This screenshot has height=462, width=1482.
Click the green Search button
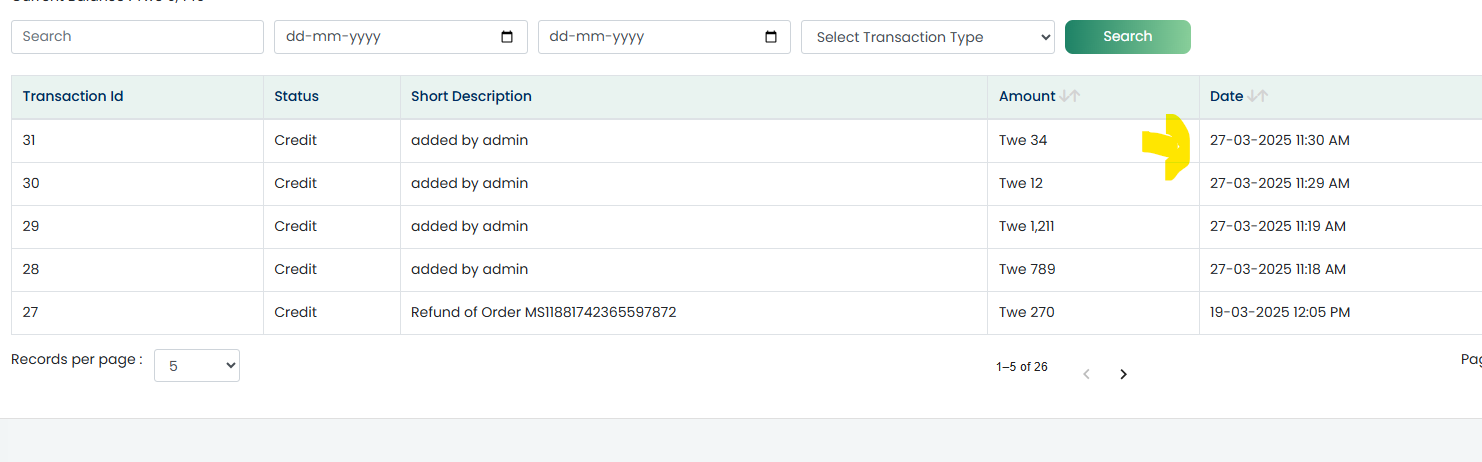click(x=1128, y=36)
